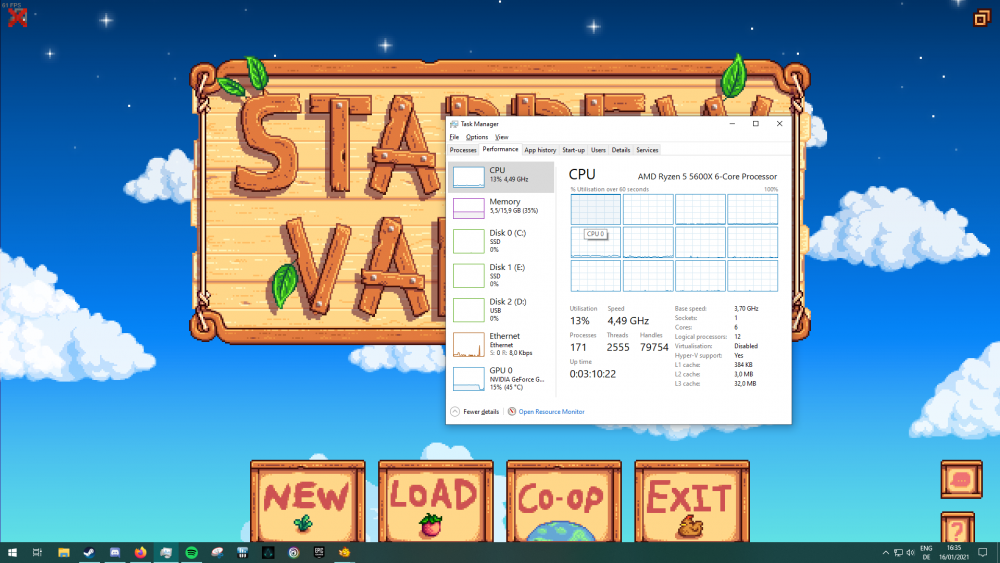Click the 79754 handles count

pos(654,347)
